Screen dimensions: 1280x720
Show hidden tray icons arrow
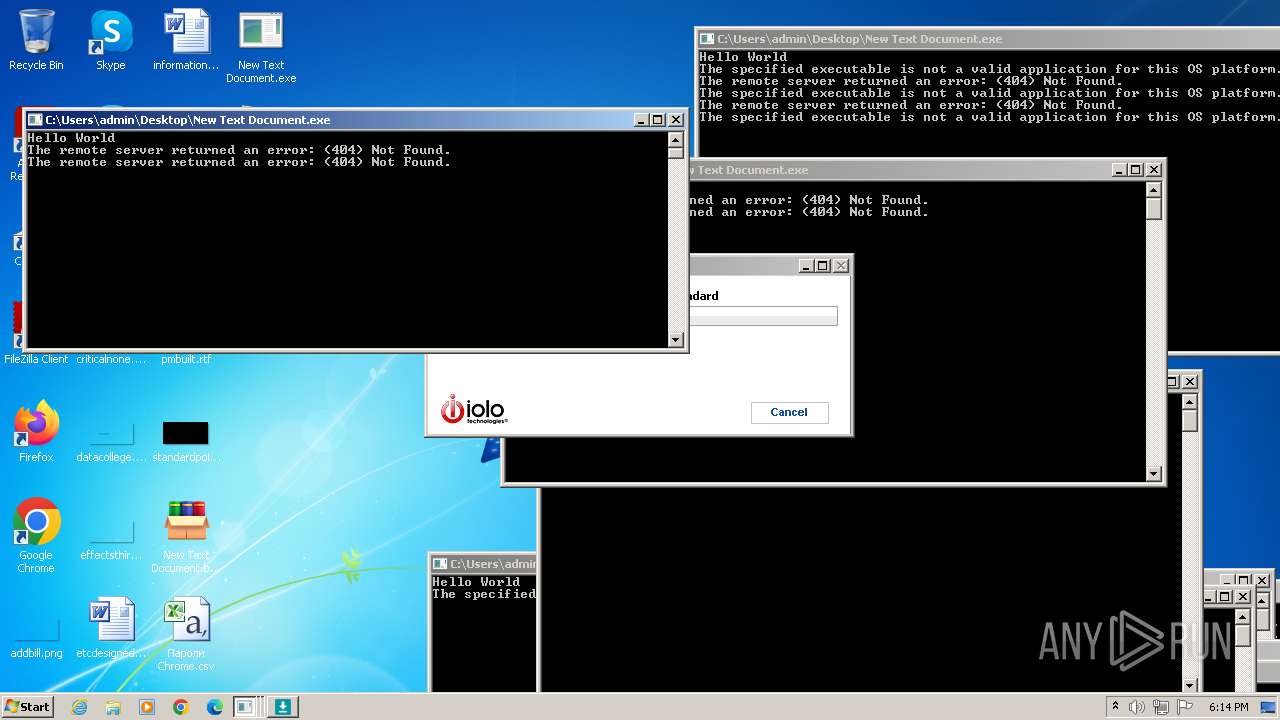click(x=1115, y=706)
